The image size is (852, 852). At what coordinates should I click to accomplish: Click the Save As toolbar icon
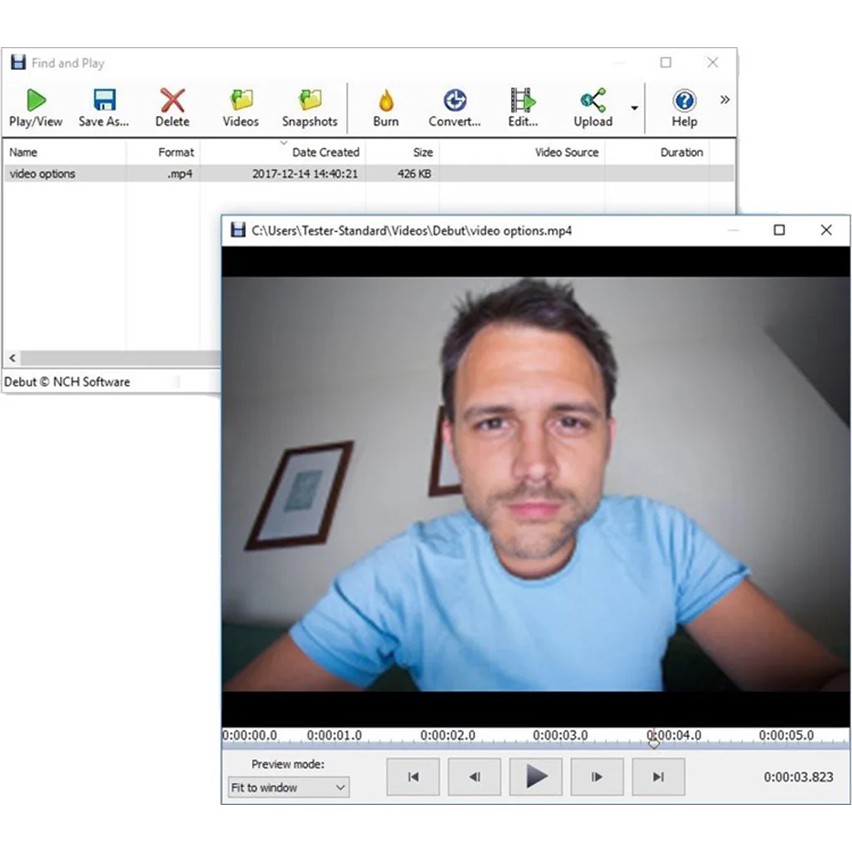click(104, 107)
